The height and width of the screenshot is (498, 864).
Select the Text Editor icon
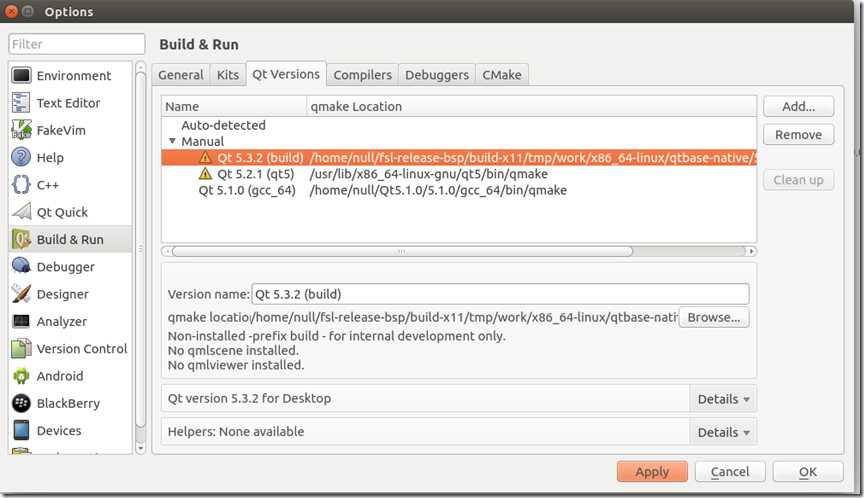21,103
